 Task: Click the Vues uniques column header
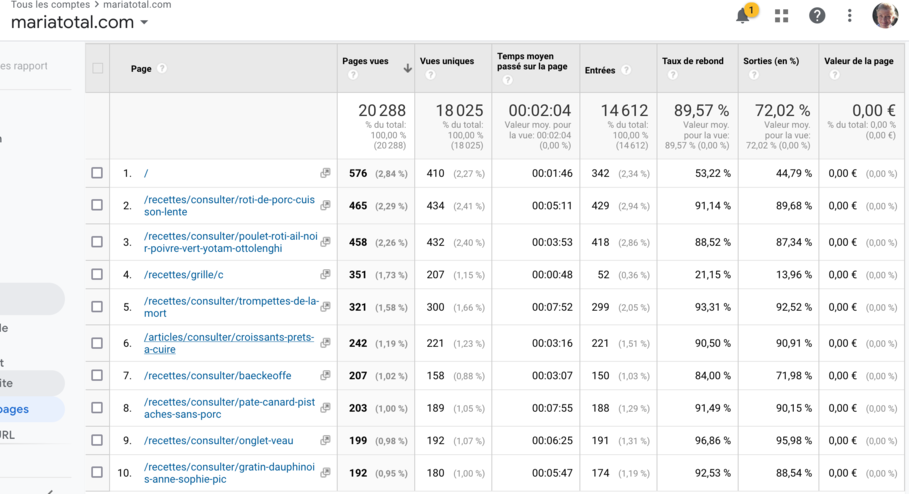446,61
